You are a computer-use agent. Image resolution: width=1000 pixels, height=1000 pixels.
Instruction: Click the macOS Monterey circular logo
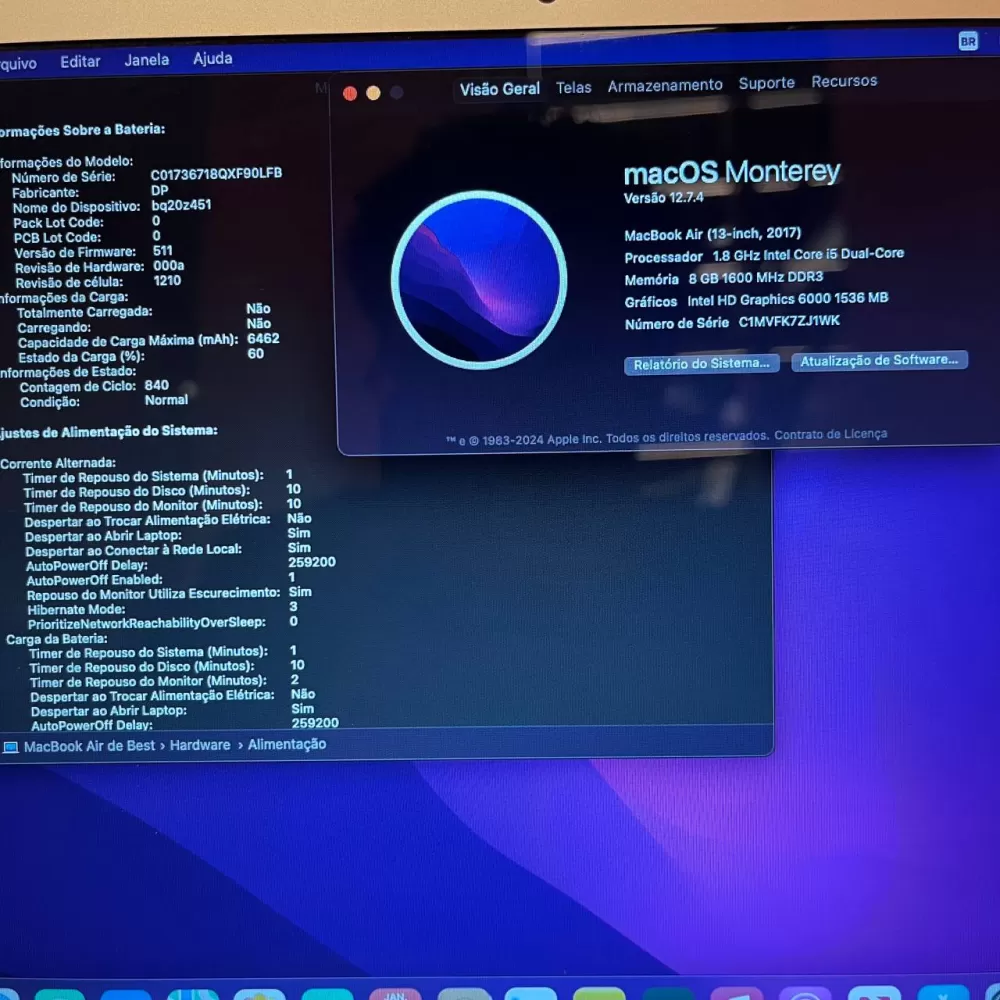[x=479, y=279]
